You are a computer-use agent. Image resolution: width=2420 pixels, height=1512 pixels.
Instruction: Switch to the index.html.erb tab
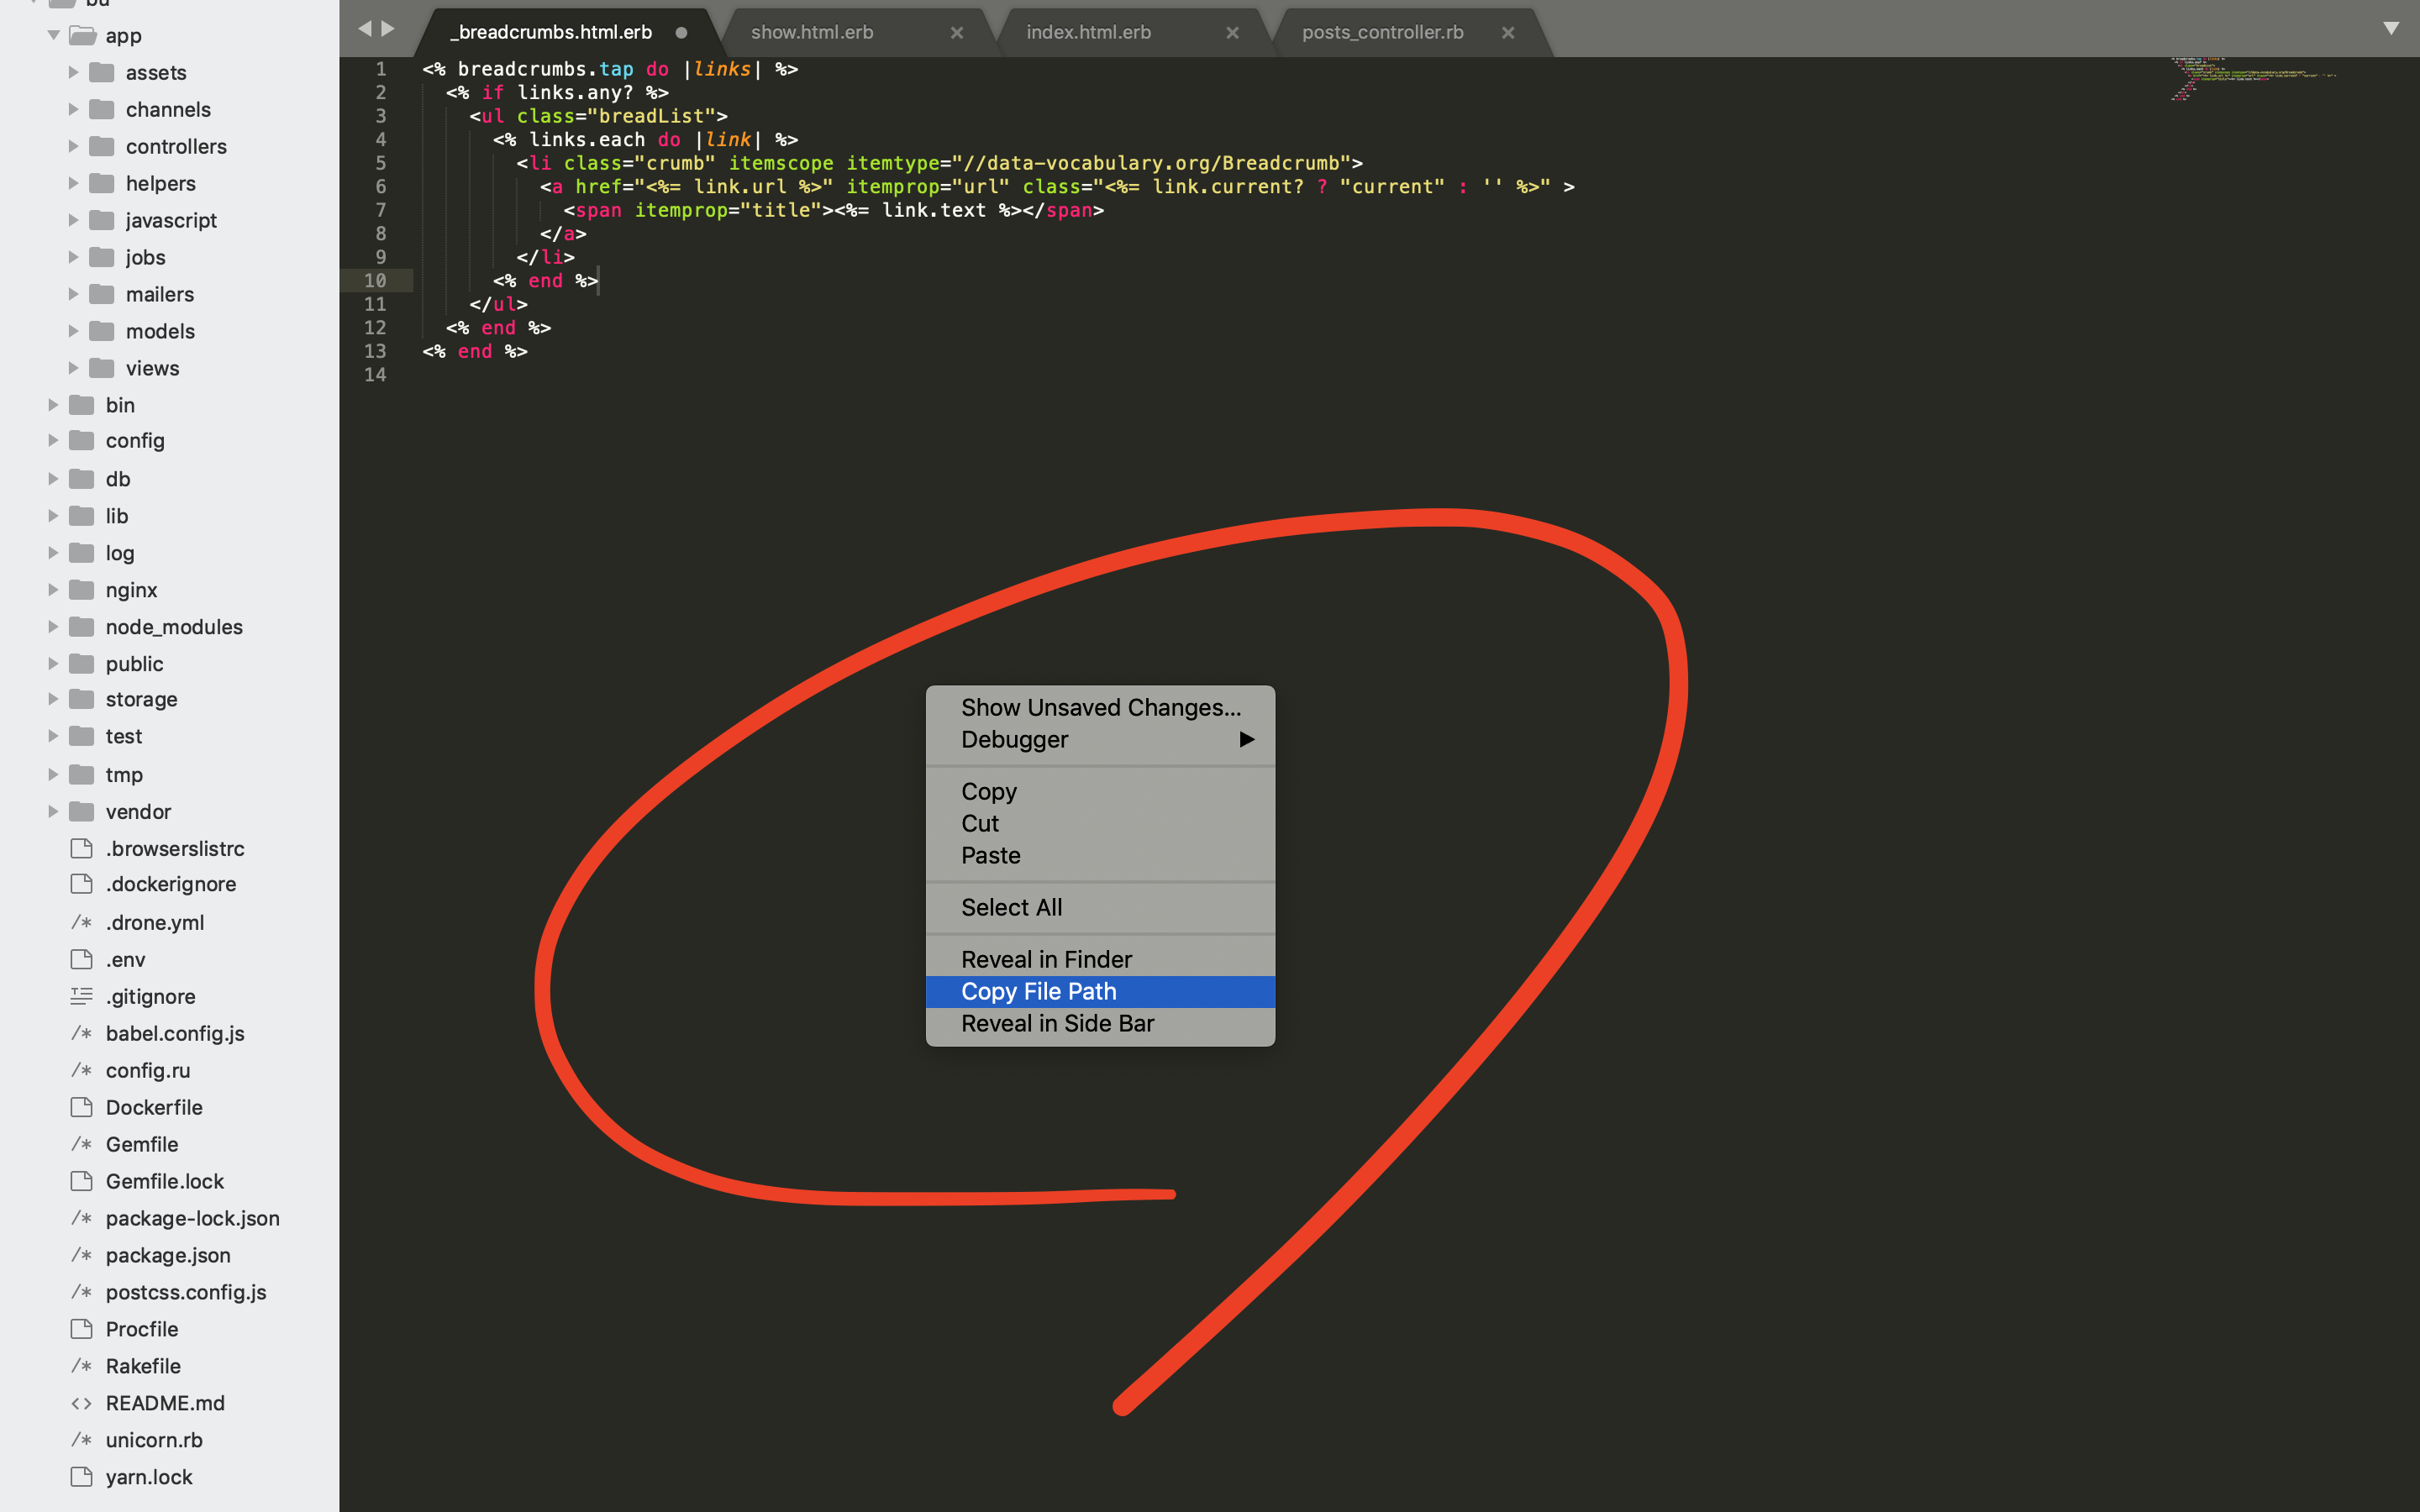point(1088,32)
